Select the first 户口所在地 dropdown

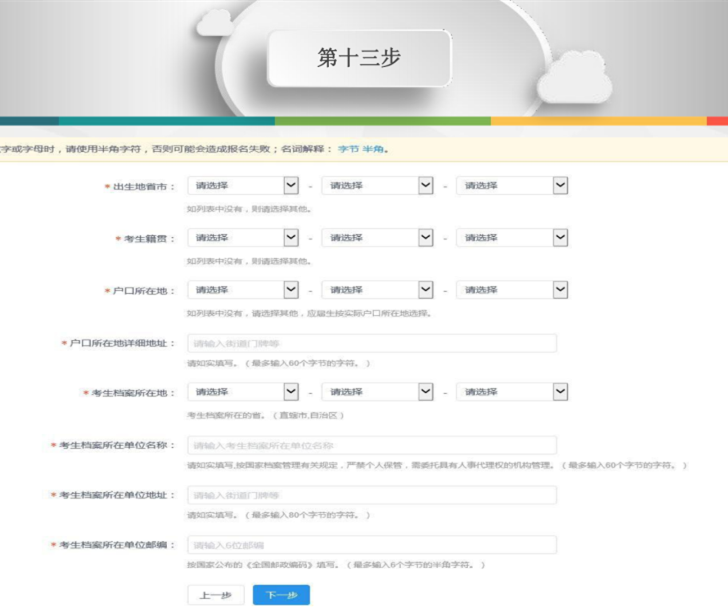(x=243, y=290)
